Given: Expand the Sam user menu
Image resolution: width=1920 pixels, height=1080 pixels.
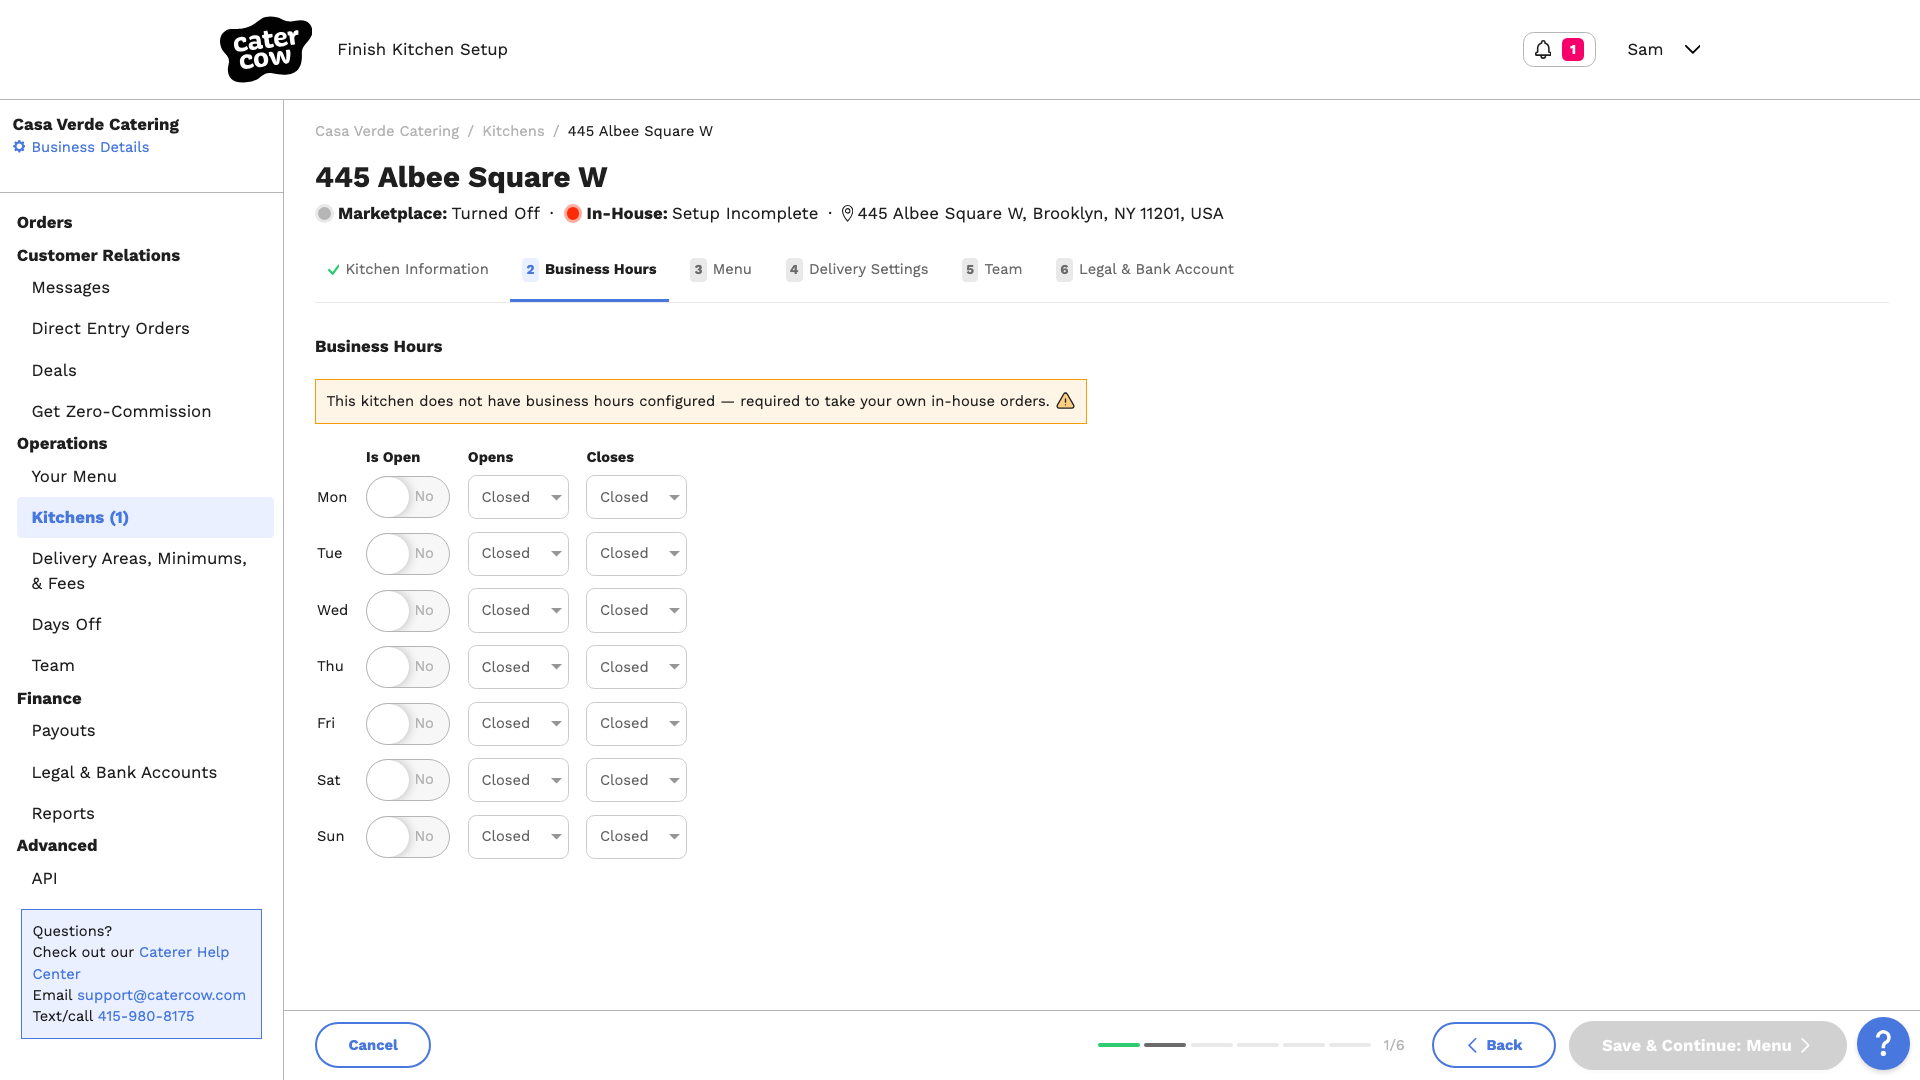Looking at the screenshot, I should point(1664,50).
